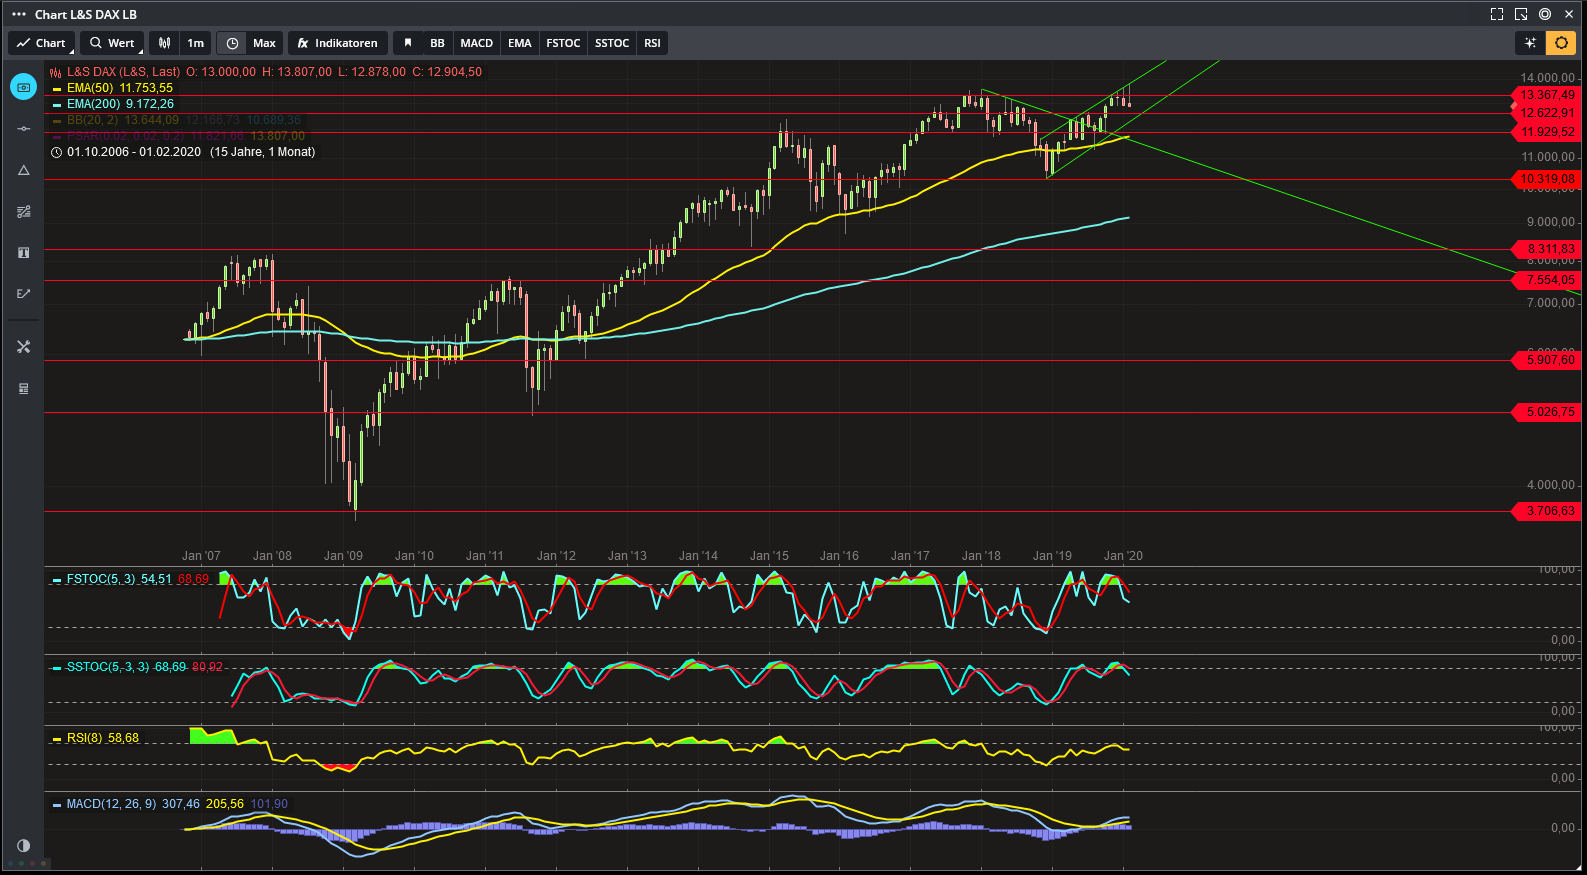Toggle the half-circle contrast theme icon
Screen dimensions: 1587x875
24,846
